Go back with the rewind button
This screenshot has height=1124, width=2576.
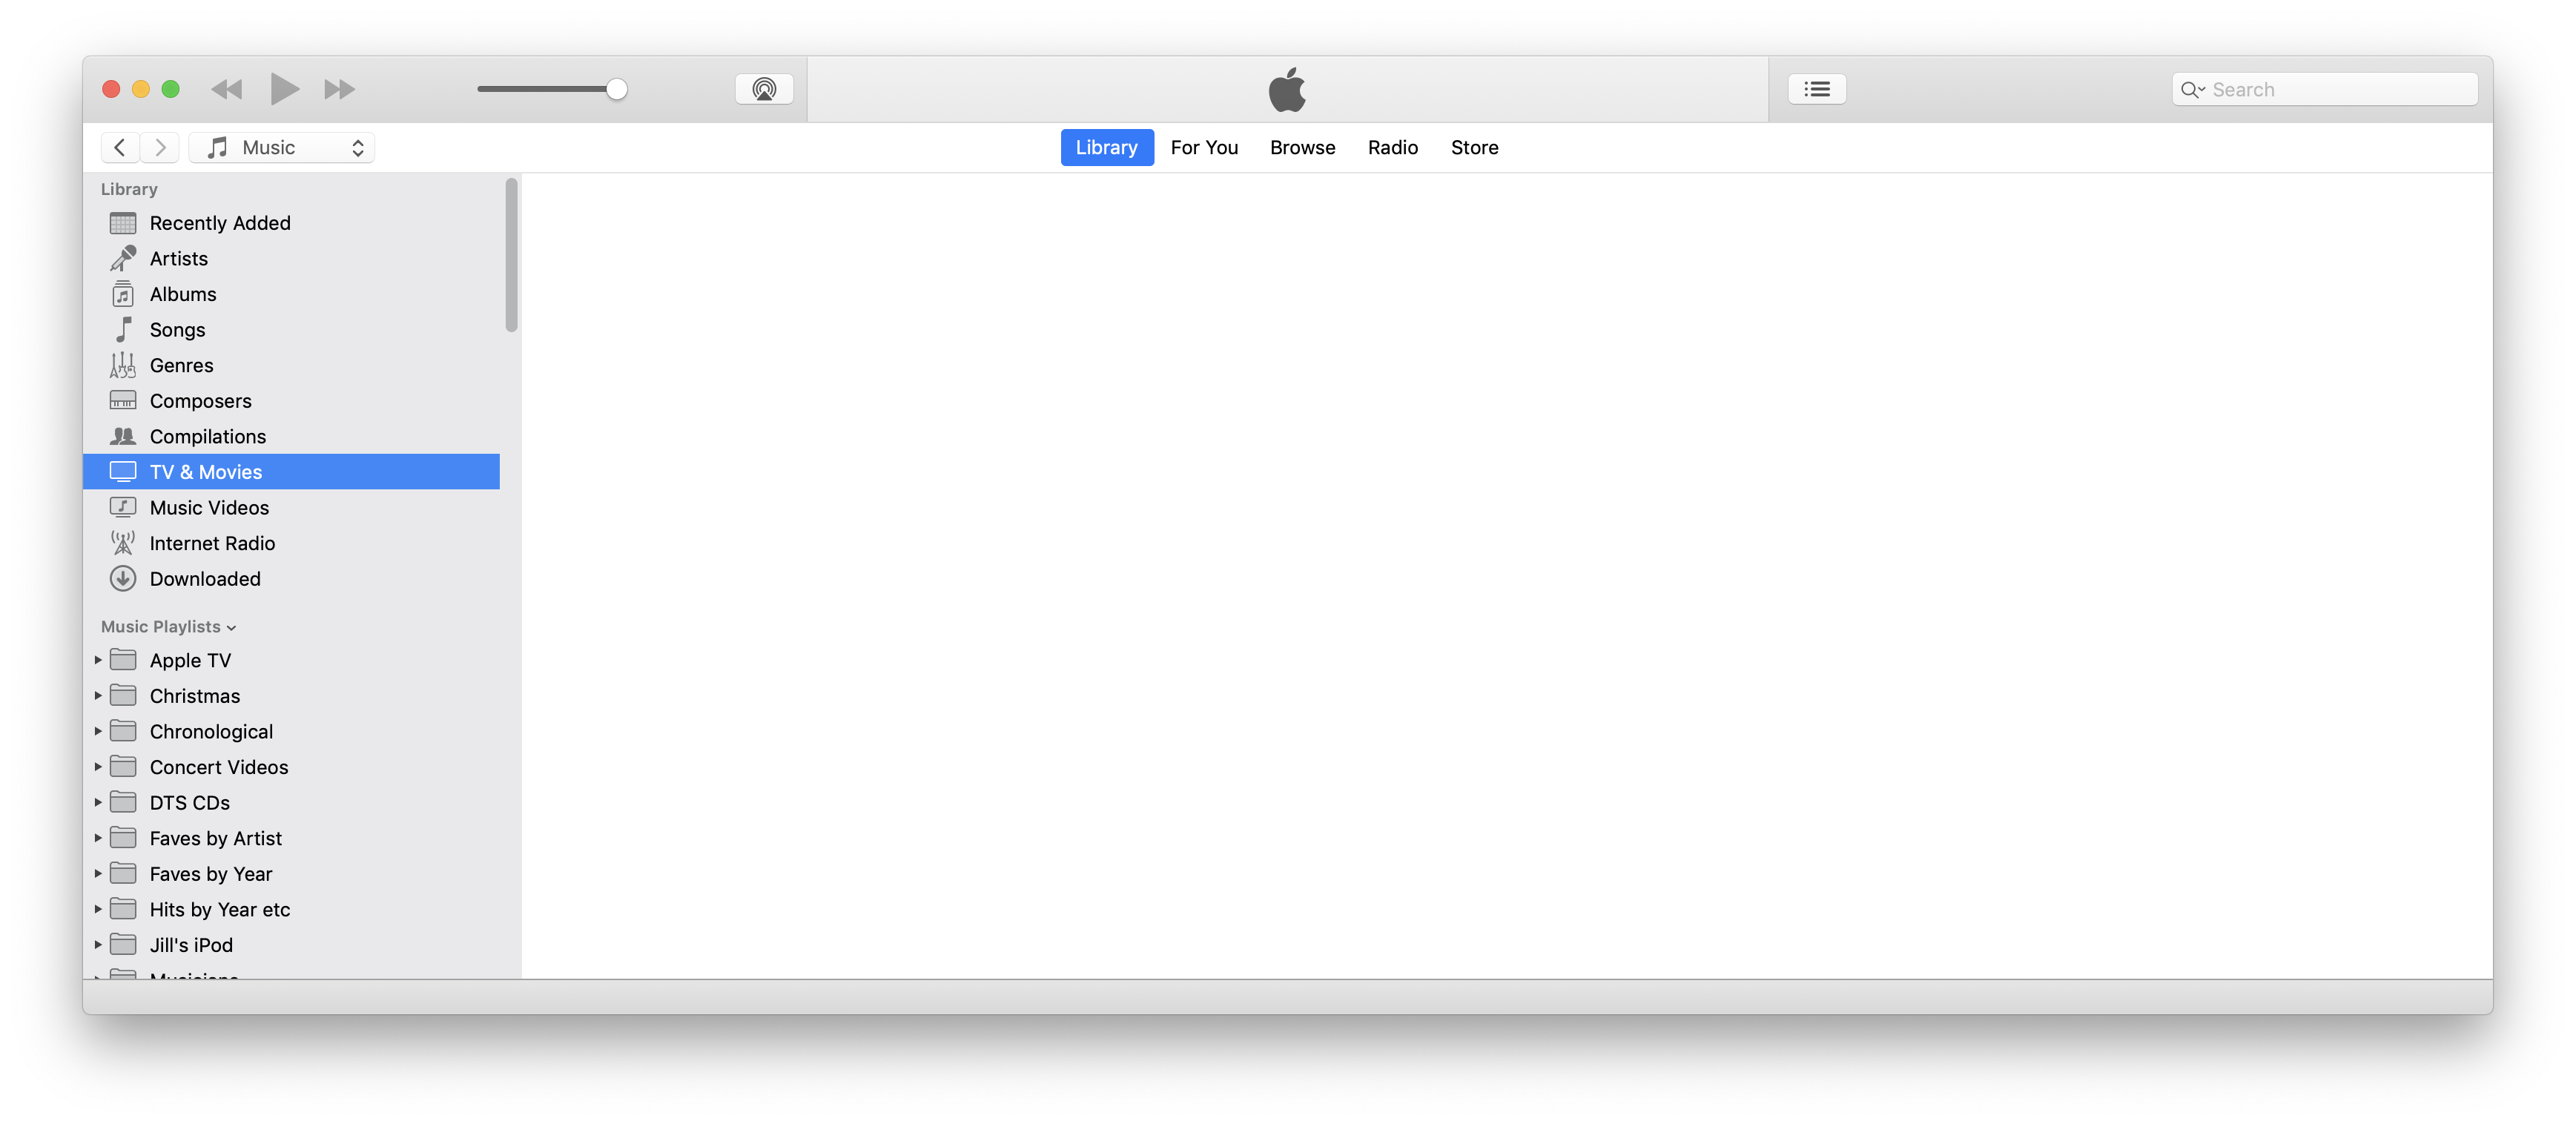click(227, 90)
